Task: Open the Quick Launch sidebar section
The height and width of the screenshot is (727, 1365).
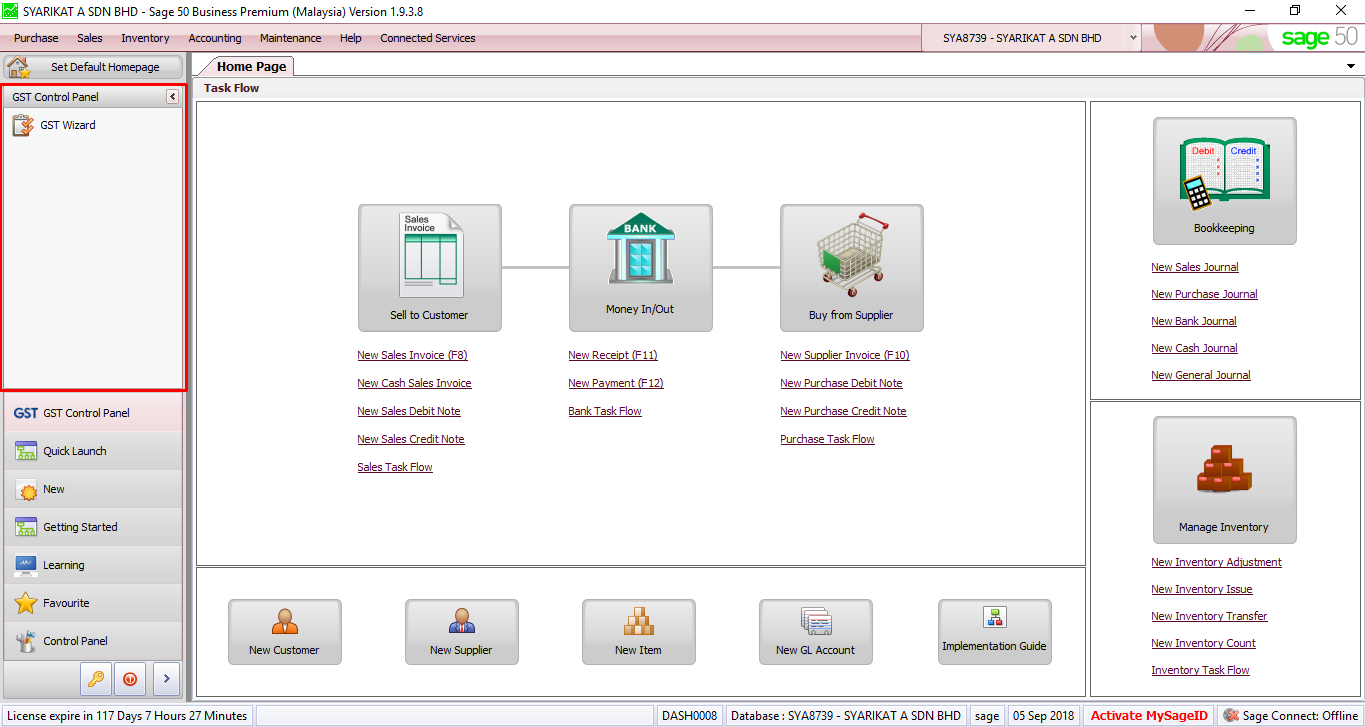Action: (93, 451)
